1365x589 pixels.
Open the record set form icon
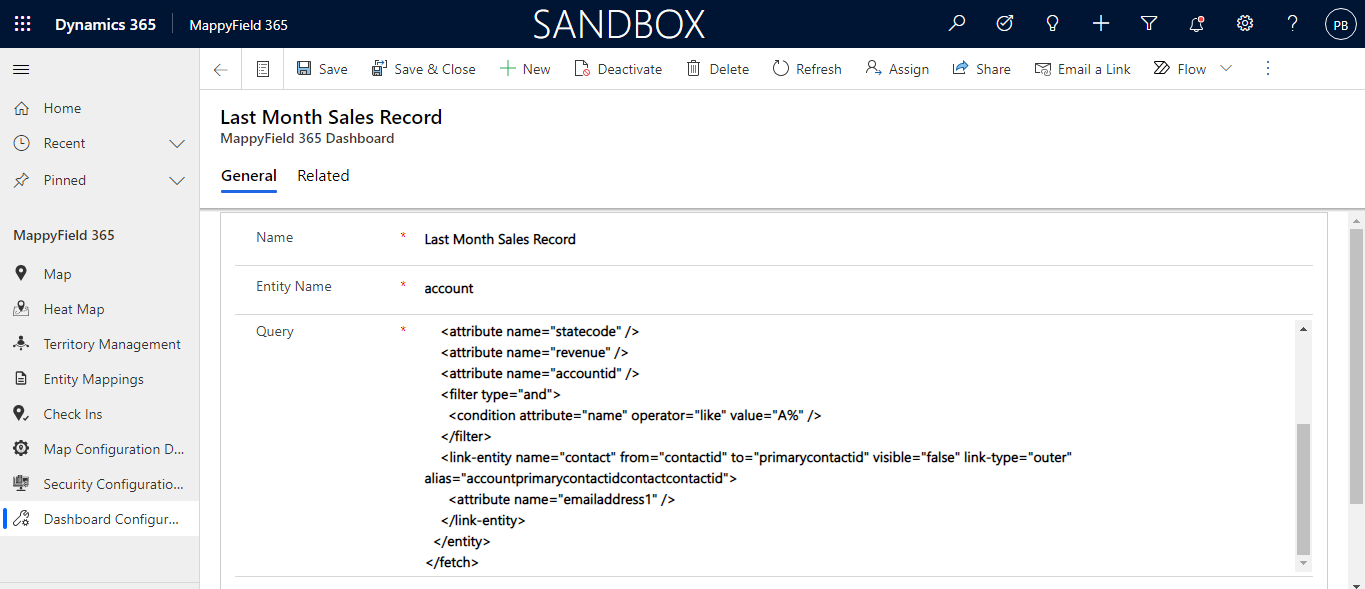point(263,69)
